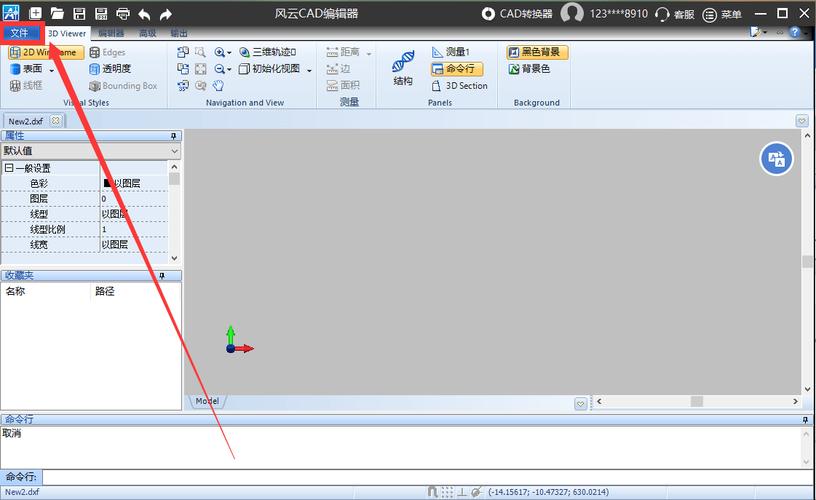The width and height of the screenshot is (816, 500).
Task: Click the blue translate floating button
Action: tap(777, 158)
